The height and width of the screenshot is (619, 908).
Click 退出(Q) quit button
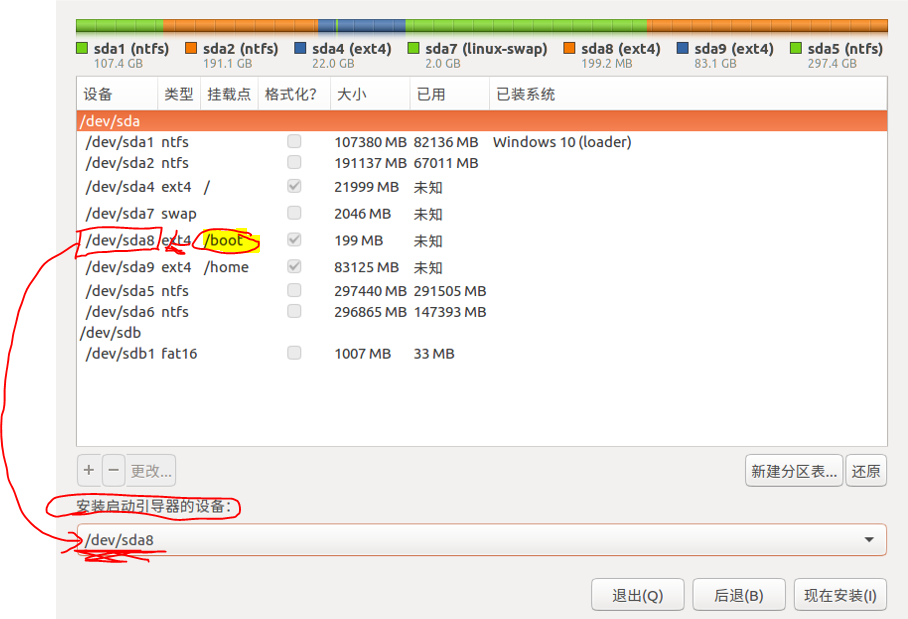point(638,595)
